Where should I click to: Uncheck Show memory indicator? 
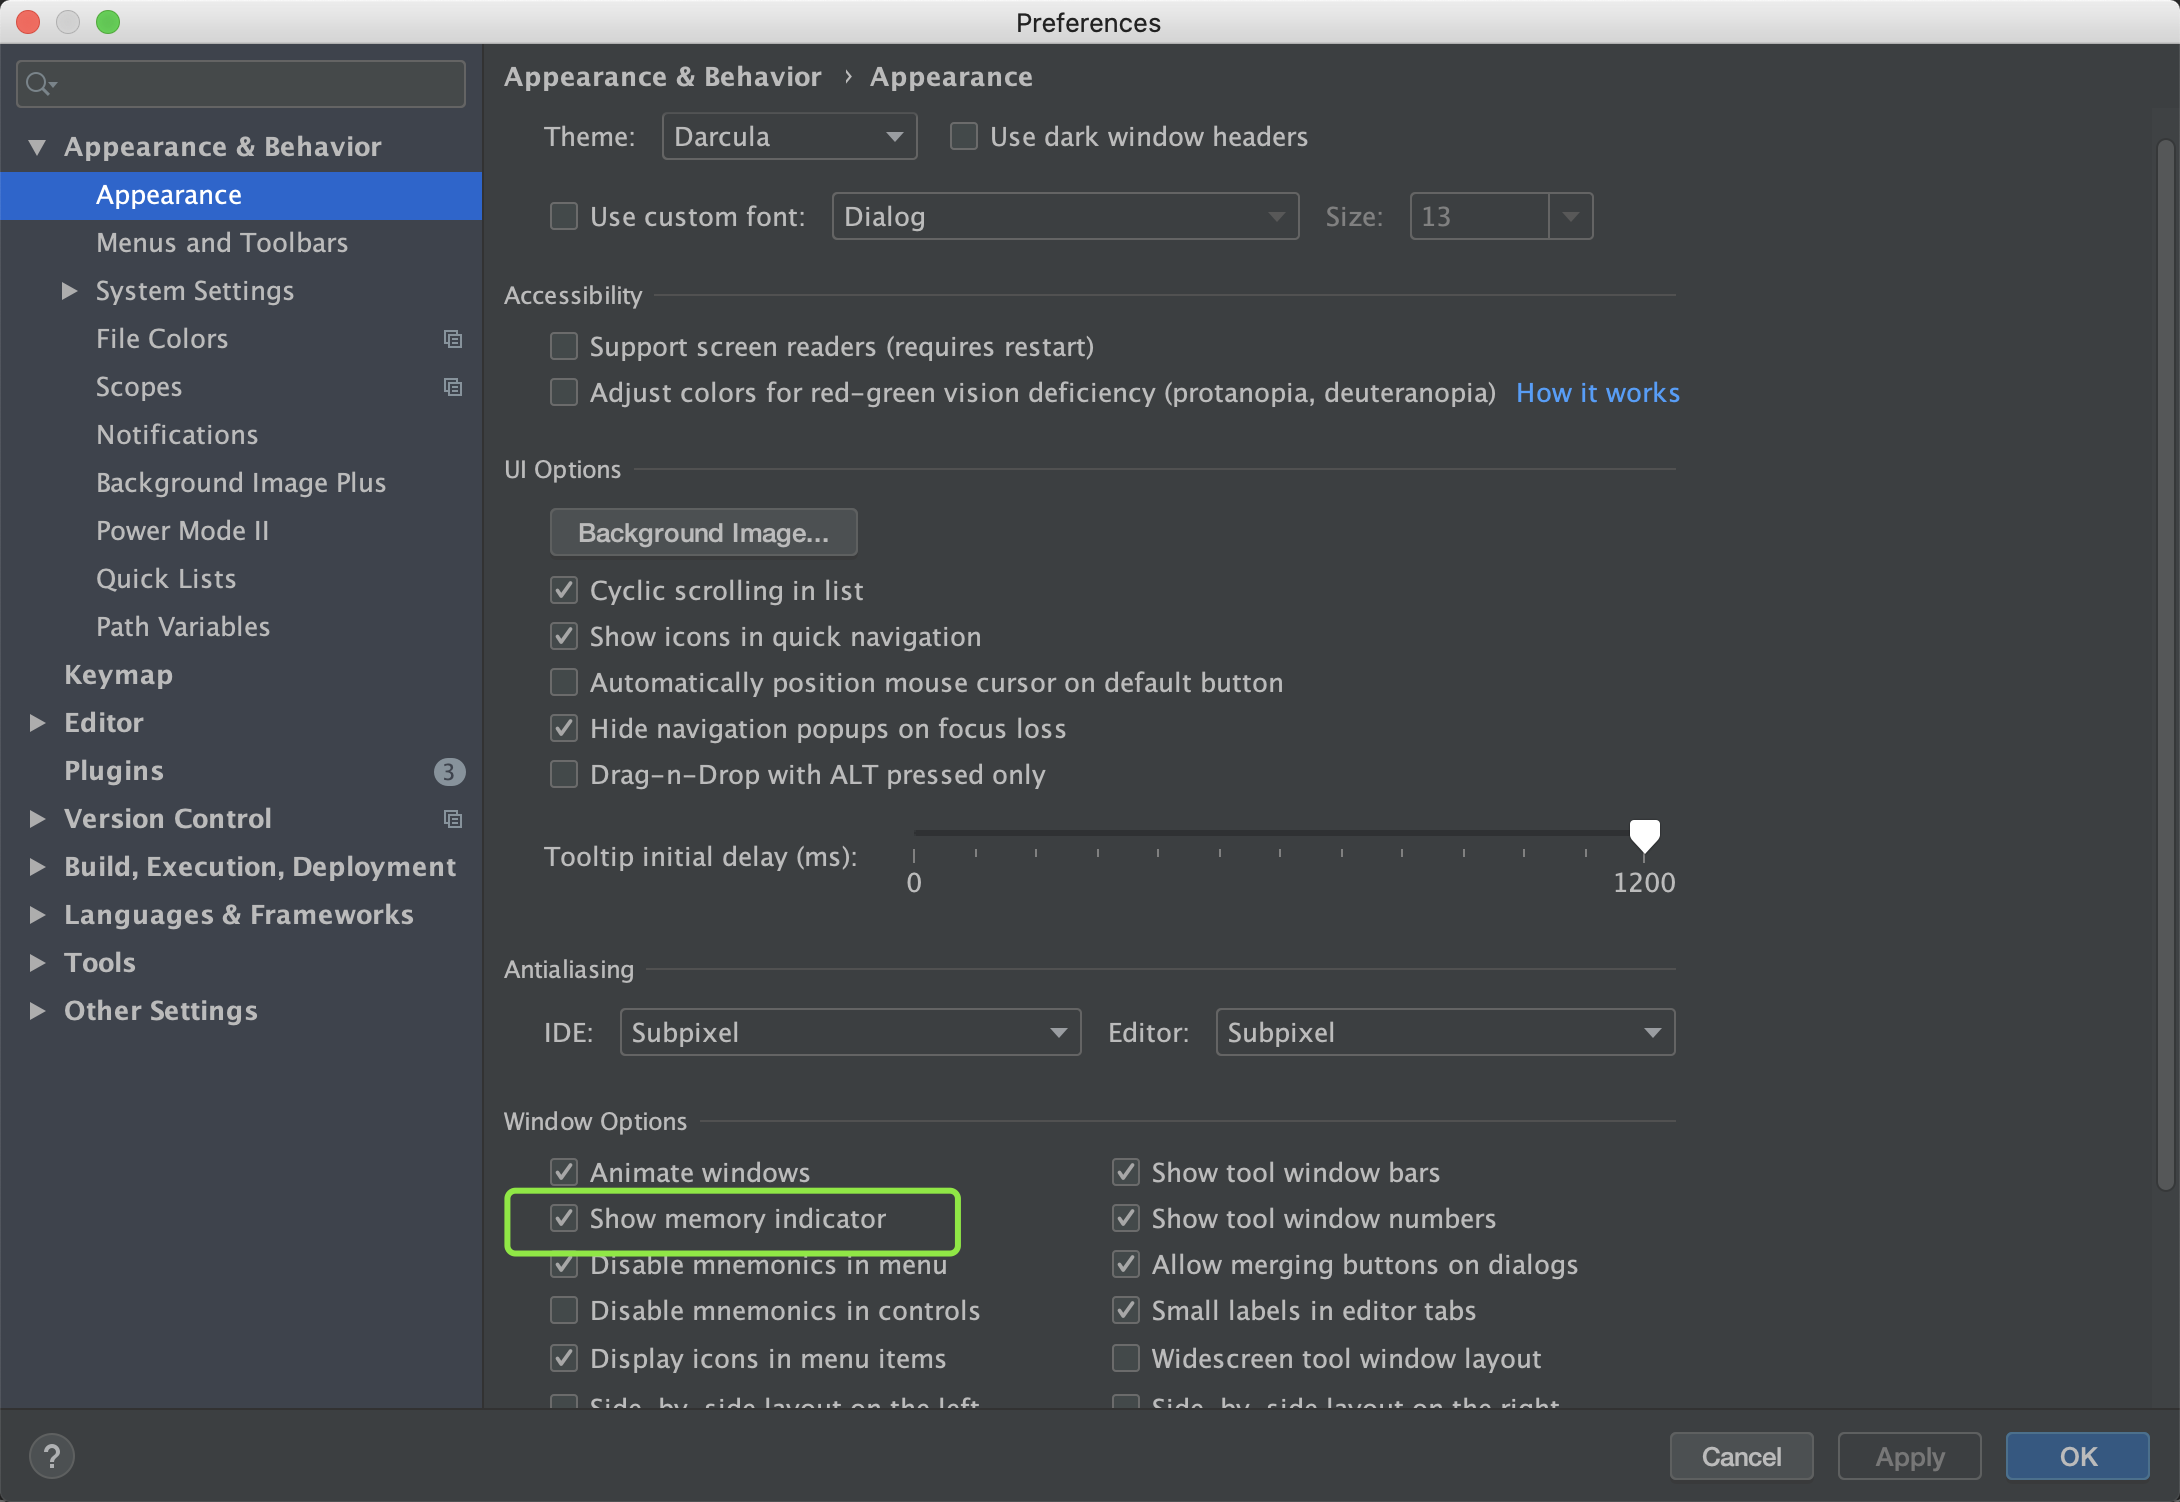click(565, 1218)
